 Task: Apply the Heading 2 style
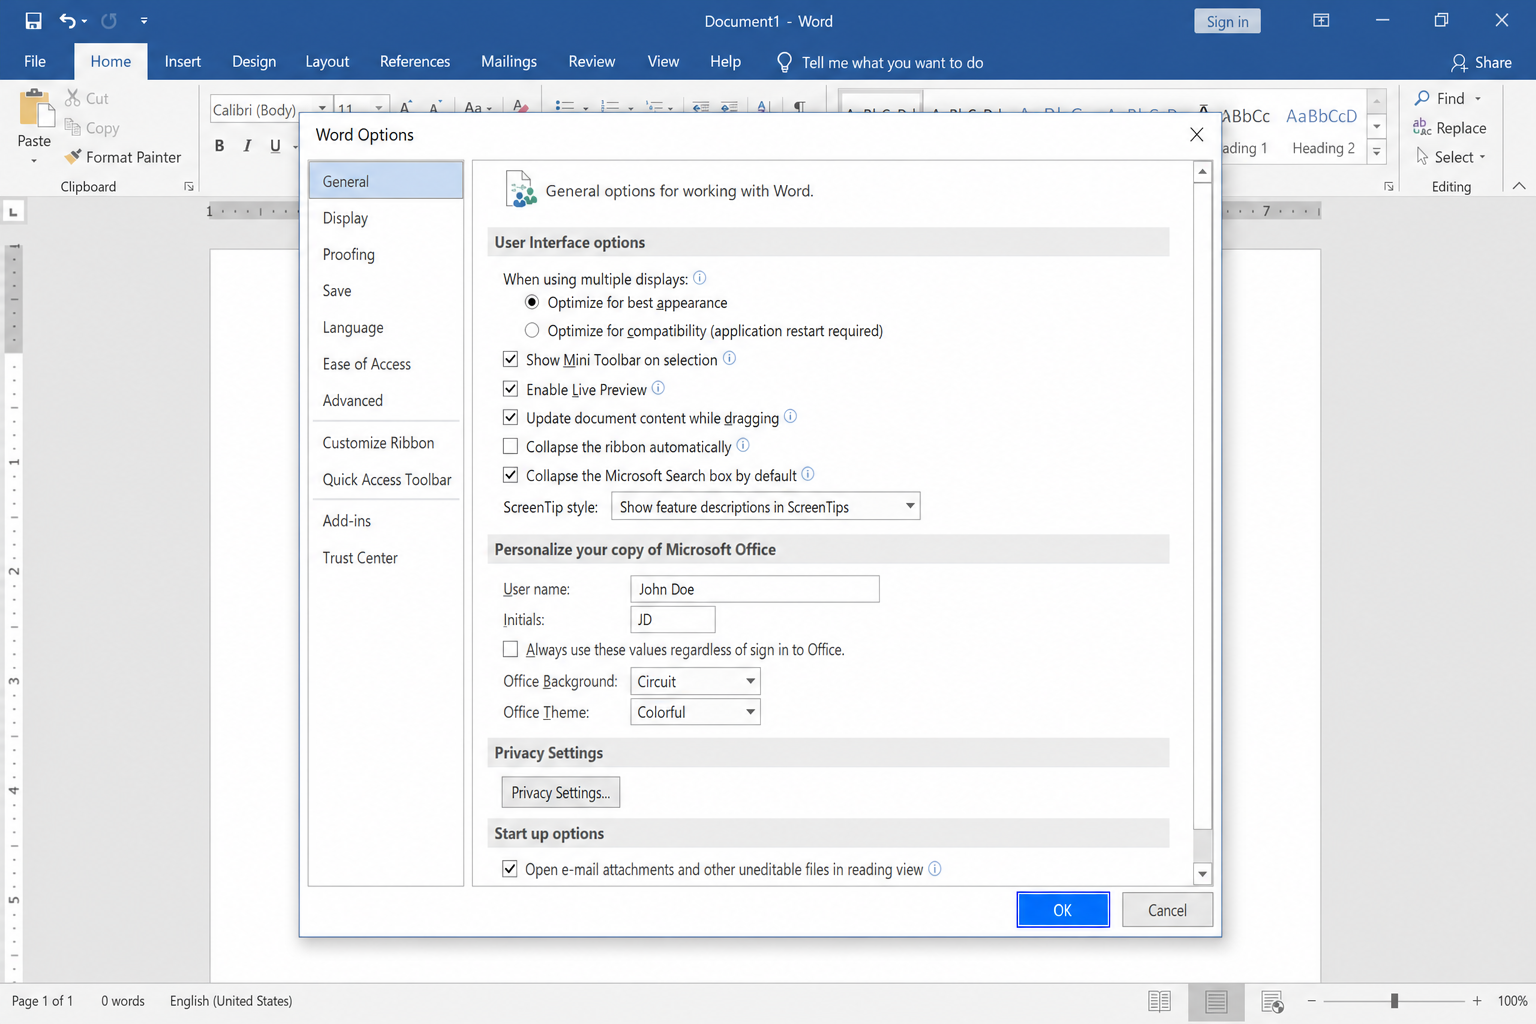[x=1323, y=132]
